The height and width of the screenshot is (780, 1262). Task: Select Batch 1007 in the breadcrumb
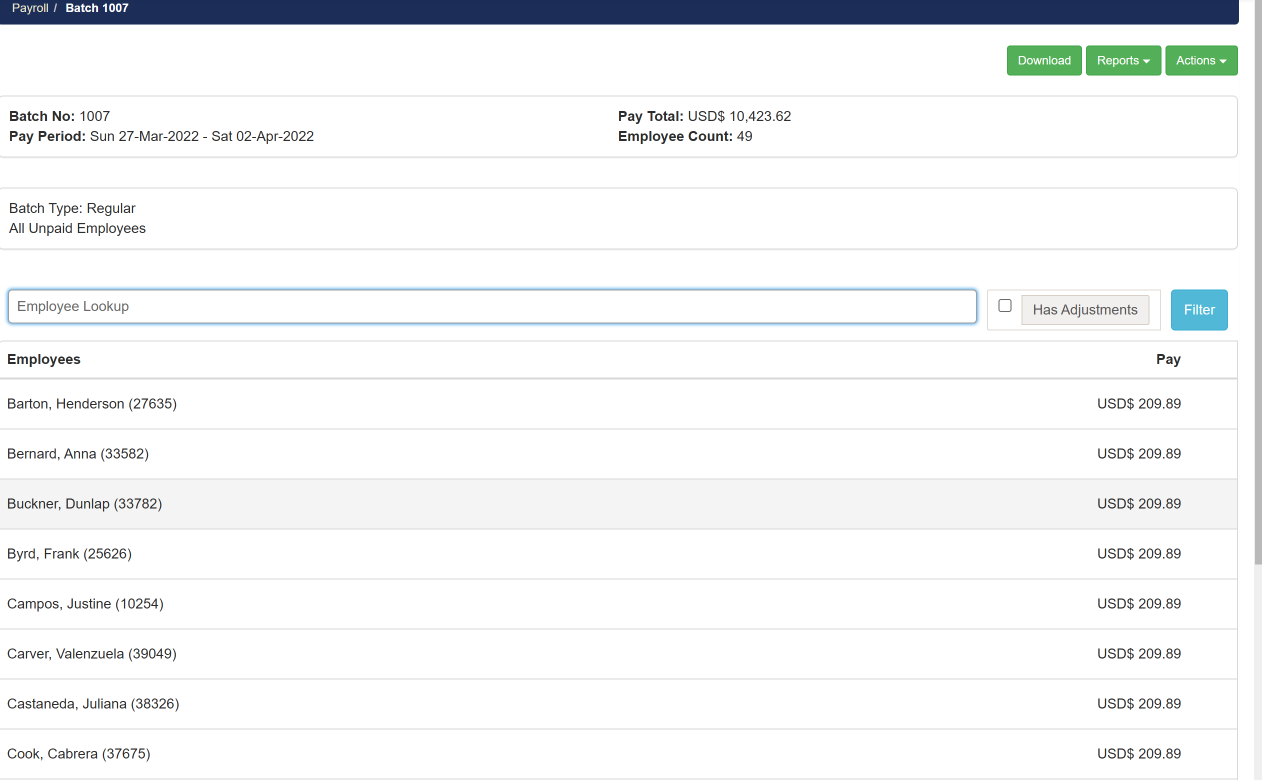pos(95,8)
